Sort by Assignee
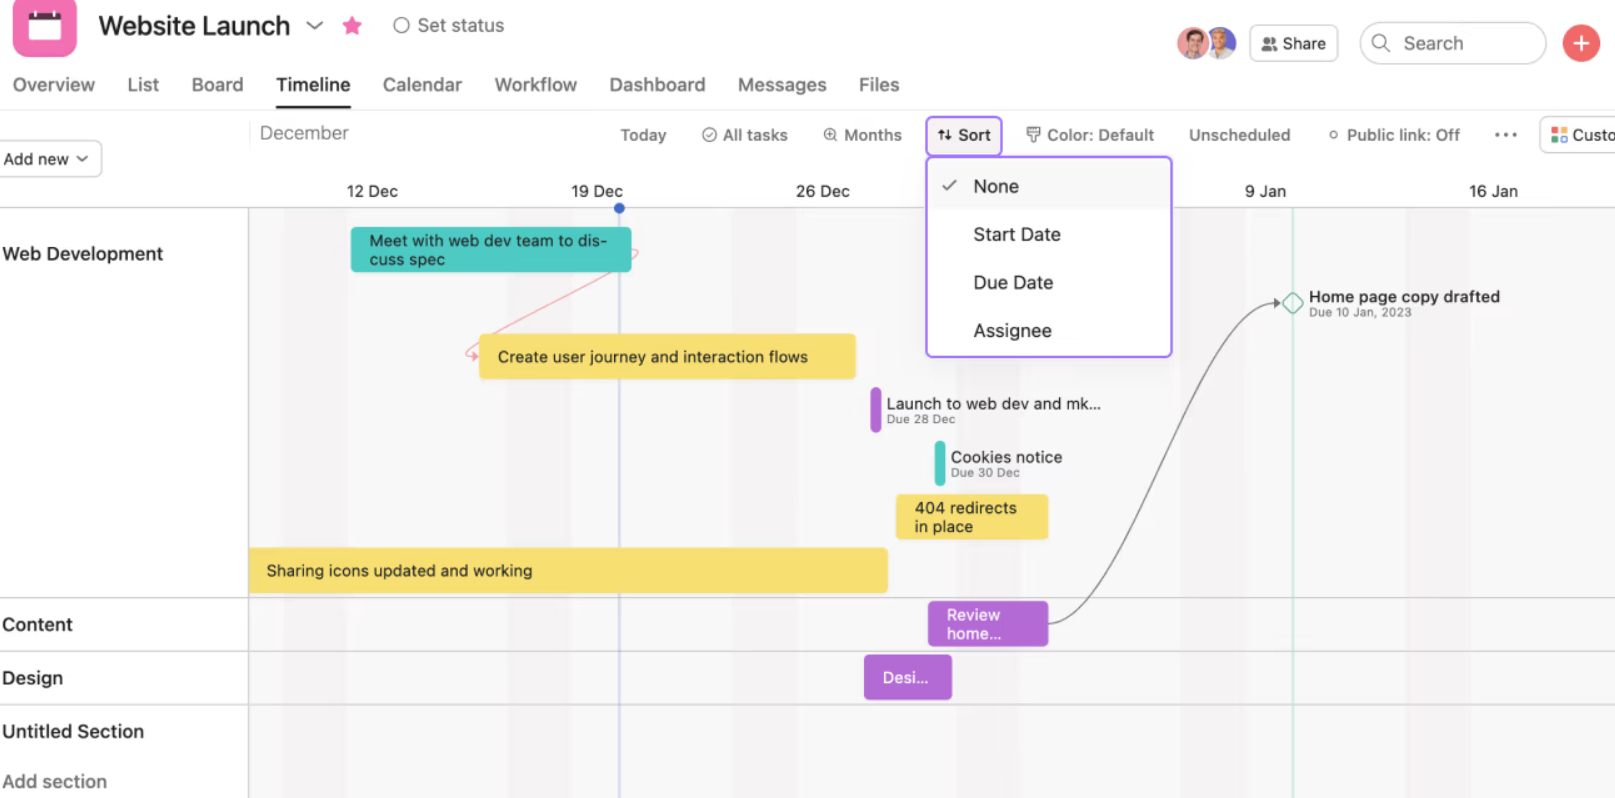The width and height of the screenshot is (1615, 798). (1049, 330)
